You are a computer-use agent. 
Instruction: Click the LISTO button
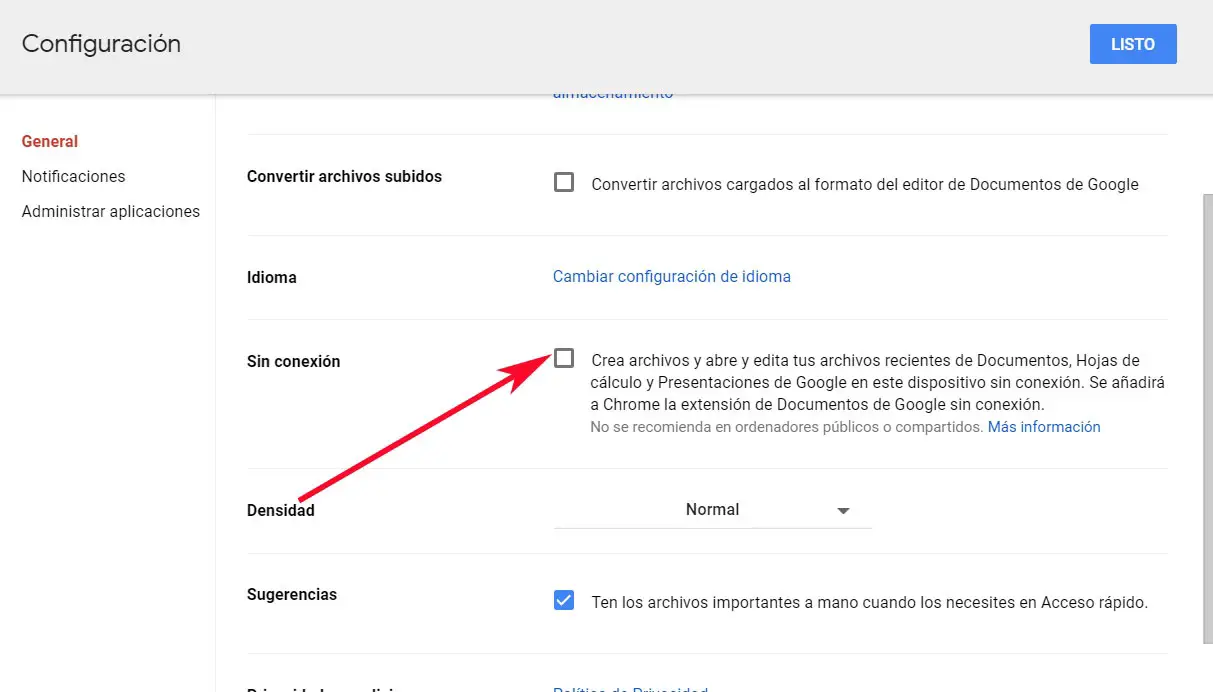point(1133,44)
